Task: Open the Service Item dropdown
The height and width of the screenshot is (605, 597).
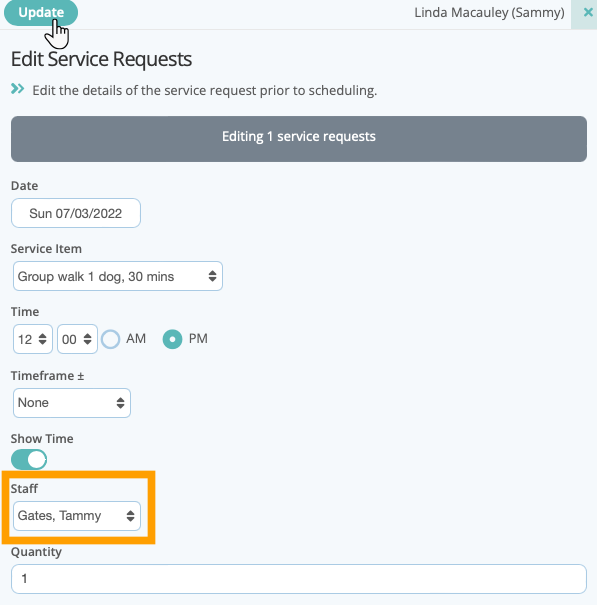Action: (118, 276)
